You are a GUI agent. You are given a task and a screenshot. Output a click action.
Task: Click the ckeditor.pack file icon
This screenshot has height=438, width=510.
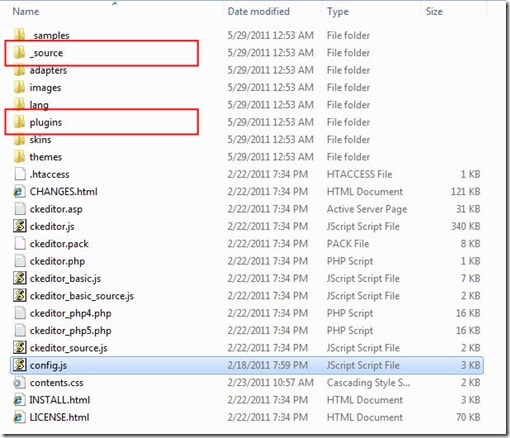pyautogui.click(x=20, y=243)
